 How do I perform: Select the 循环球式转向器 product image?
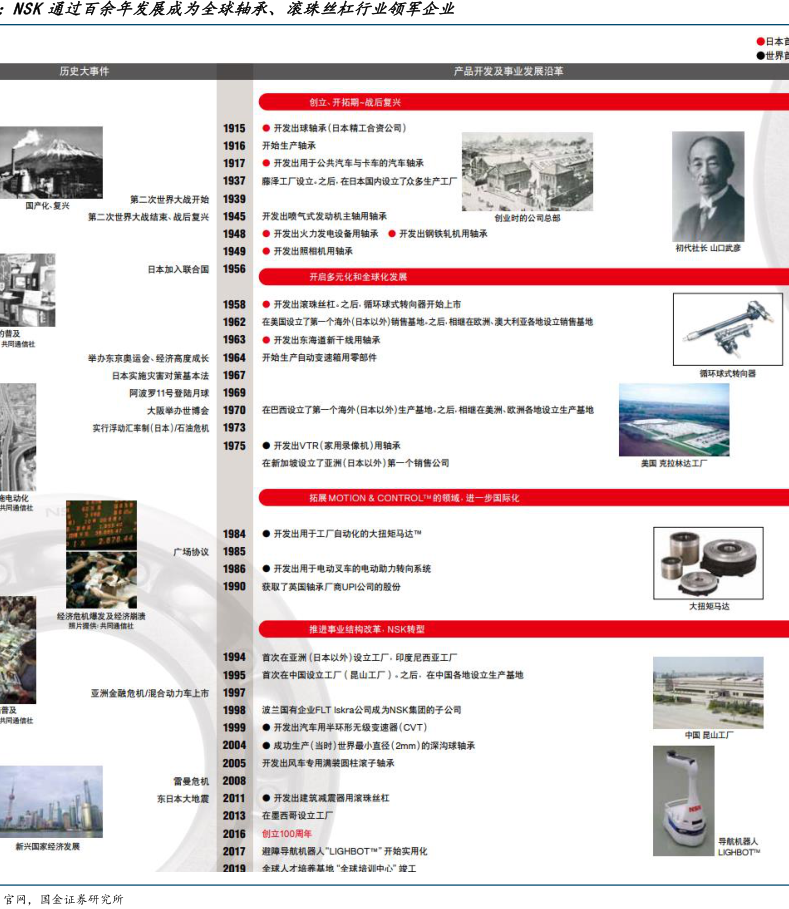click(x=727, y=329)
